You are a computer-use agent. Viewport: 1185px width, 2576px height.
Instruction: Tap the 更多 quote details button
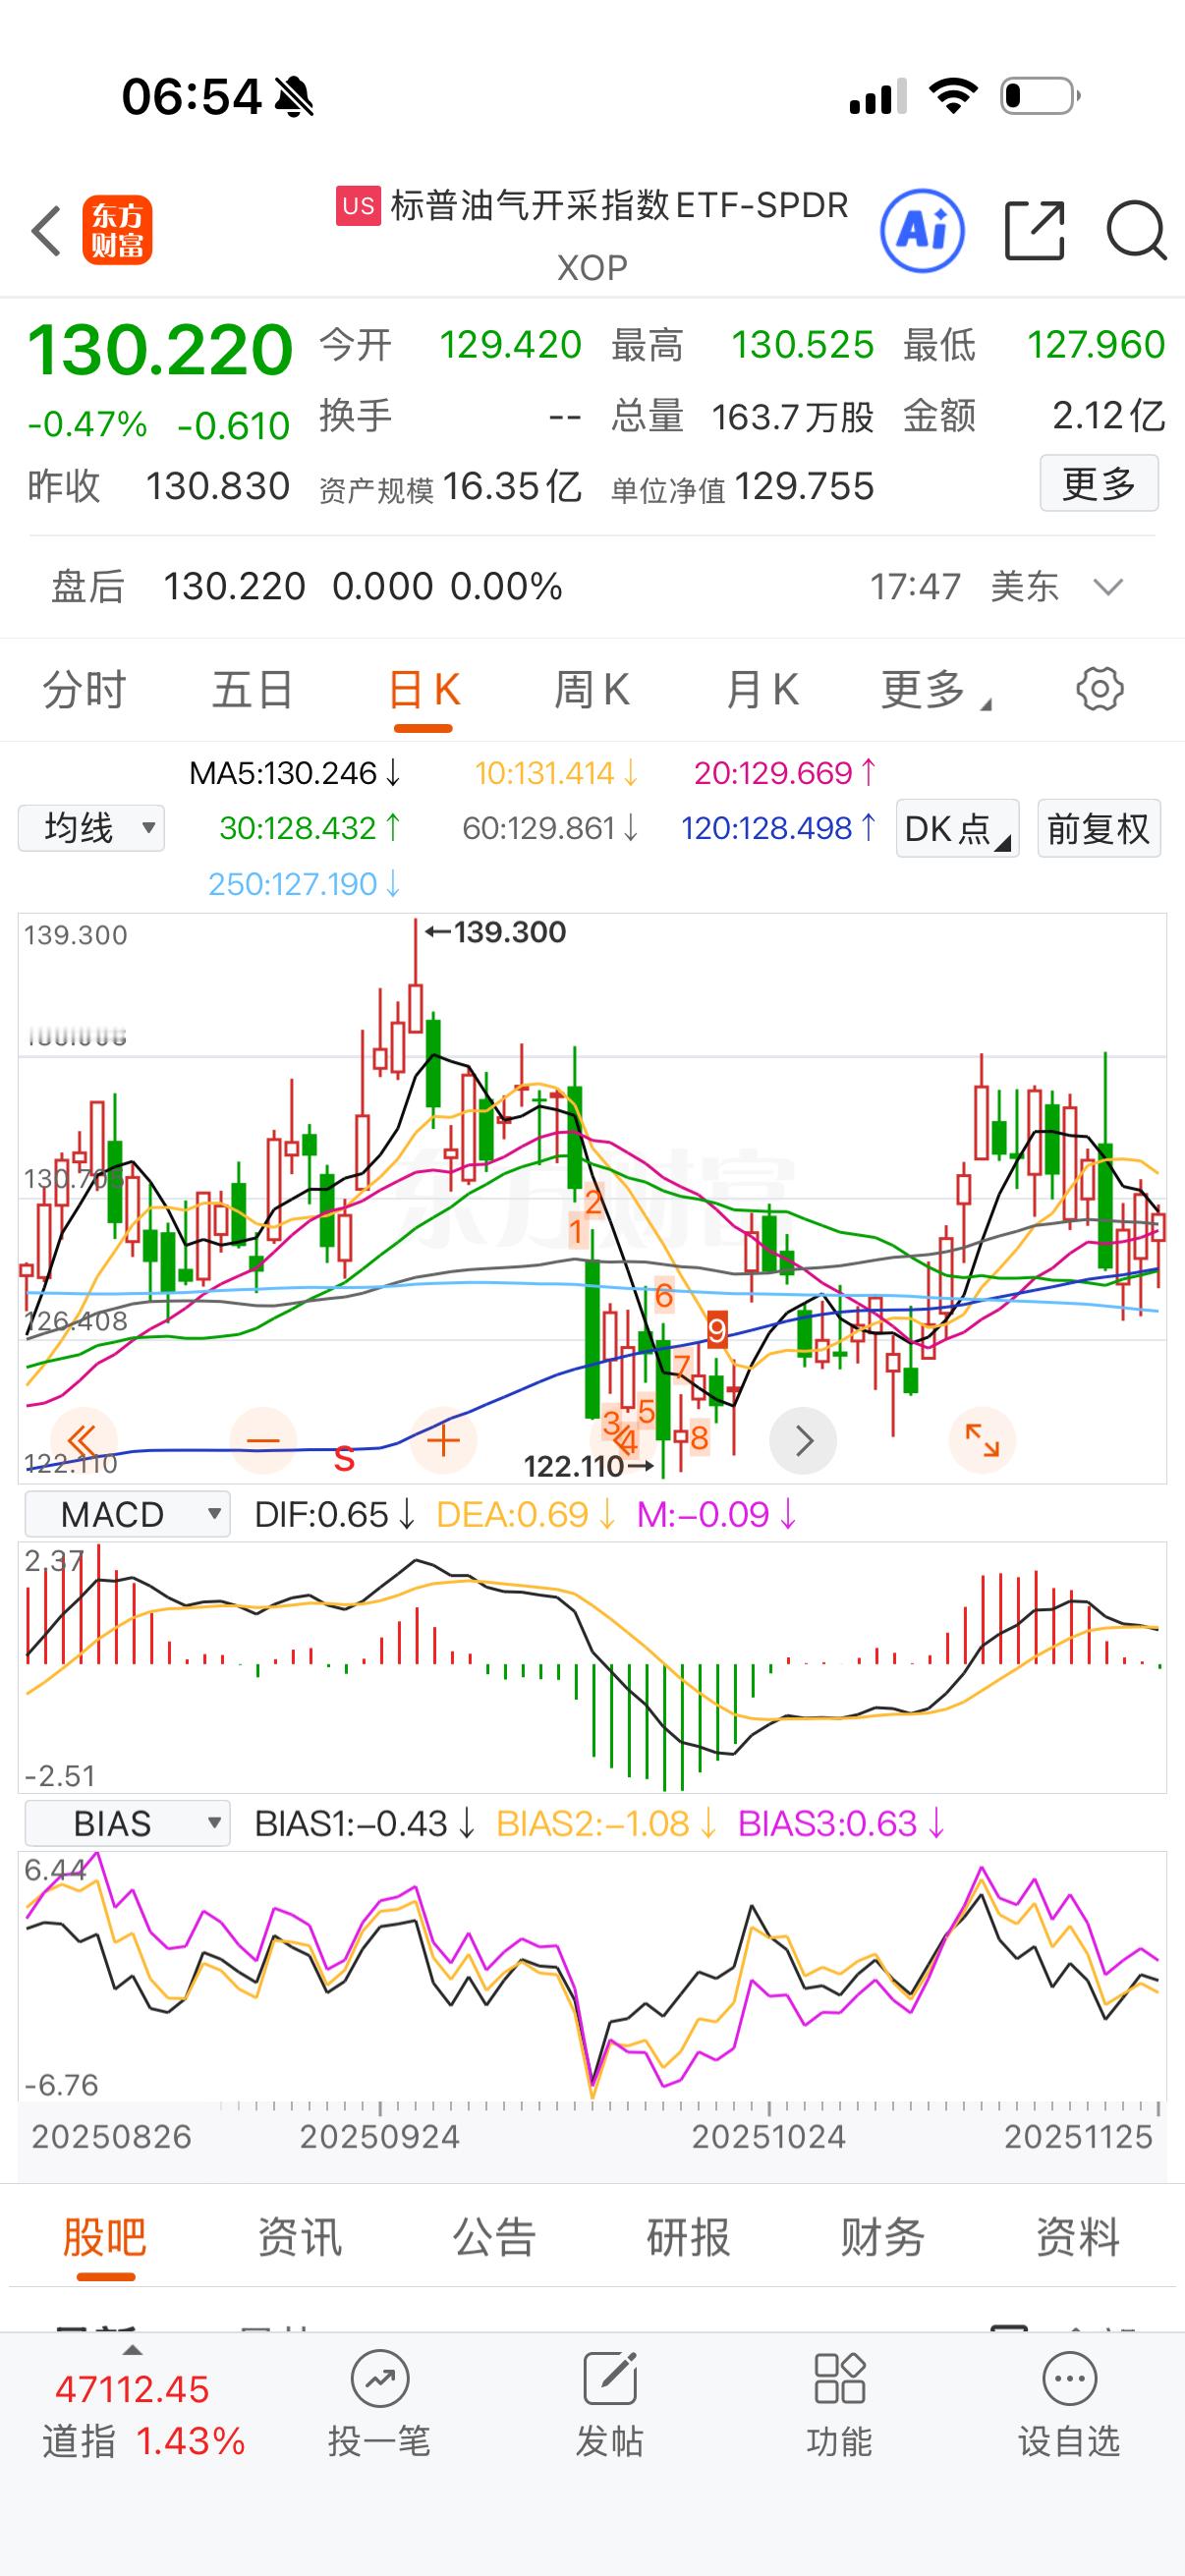click(x=1099, y=483)
